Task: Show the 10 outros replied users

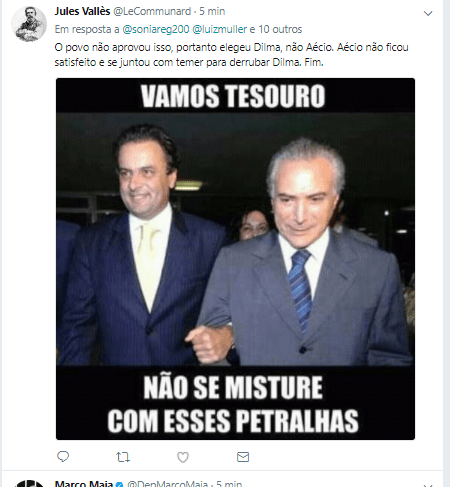Action: (280, 29)
